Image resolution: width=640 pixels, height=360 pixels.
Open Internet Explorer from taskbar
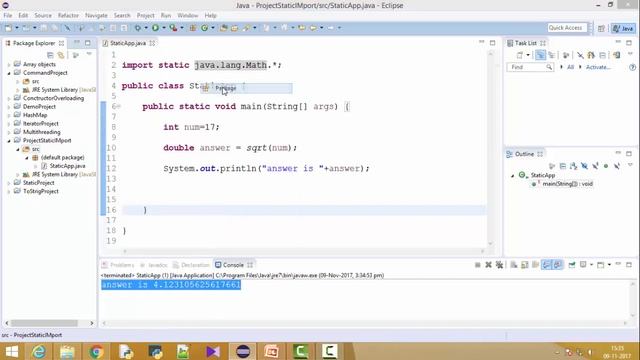(39, 351)
